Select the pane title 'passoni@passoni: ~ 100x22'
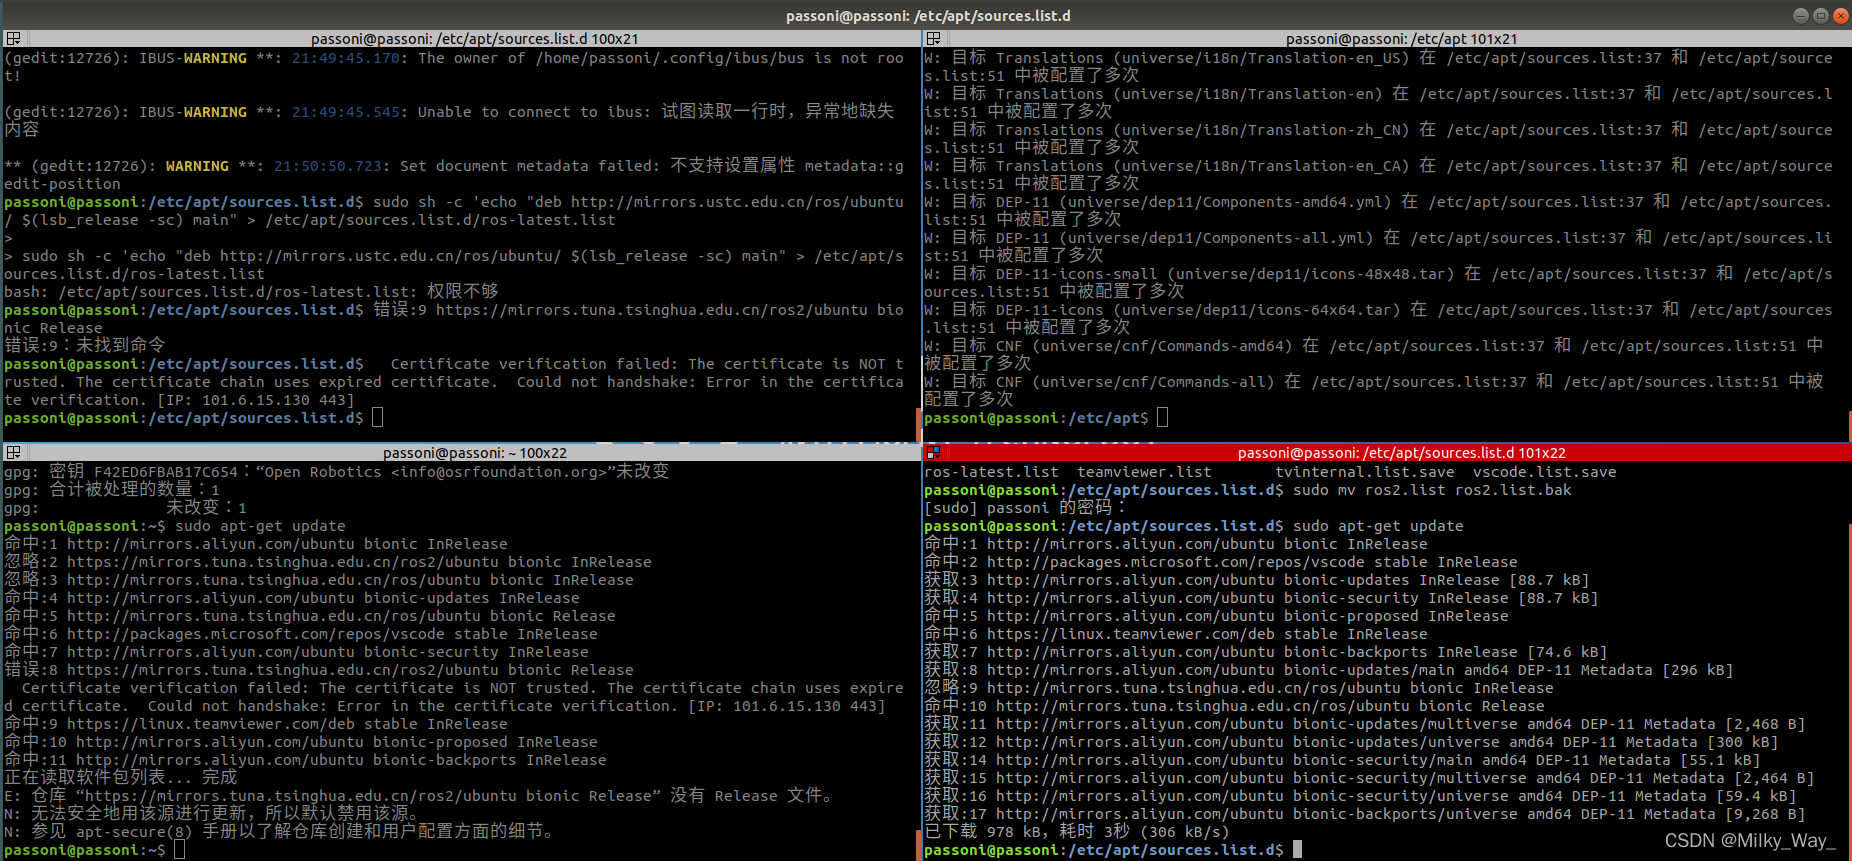This screenshot has height=861, width=1852. [474, 453]
